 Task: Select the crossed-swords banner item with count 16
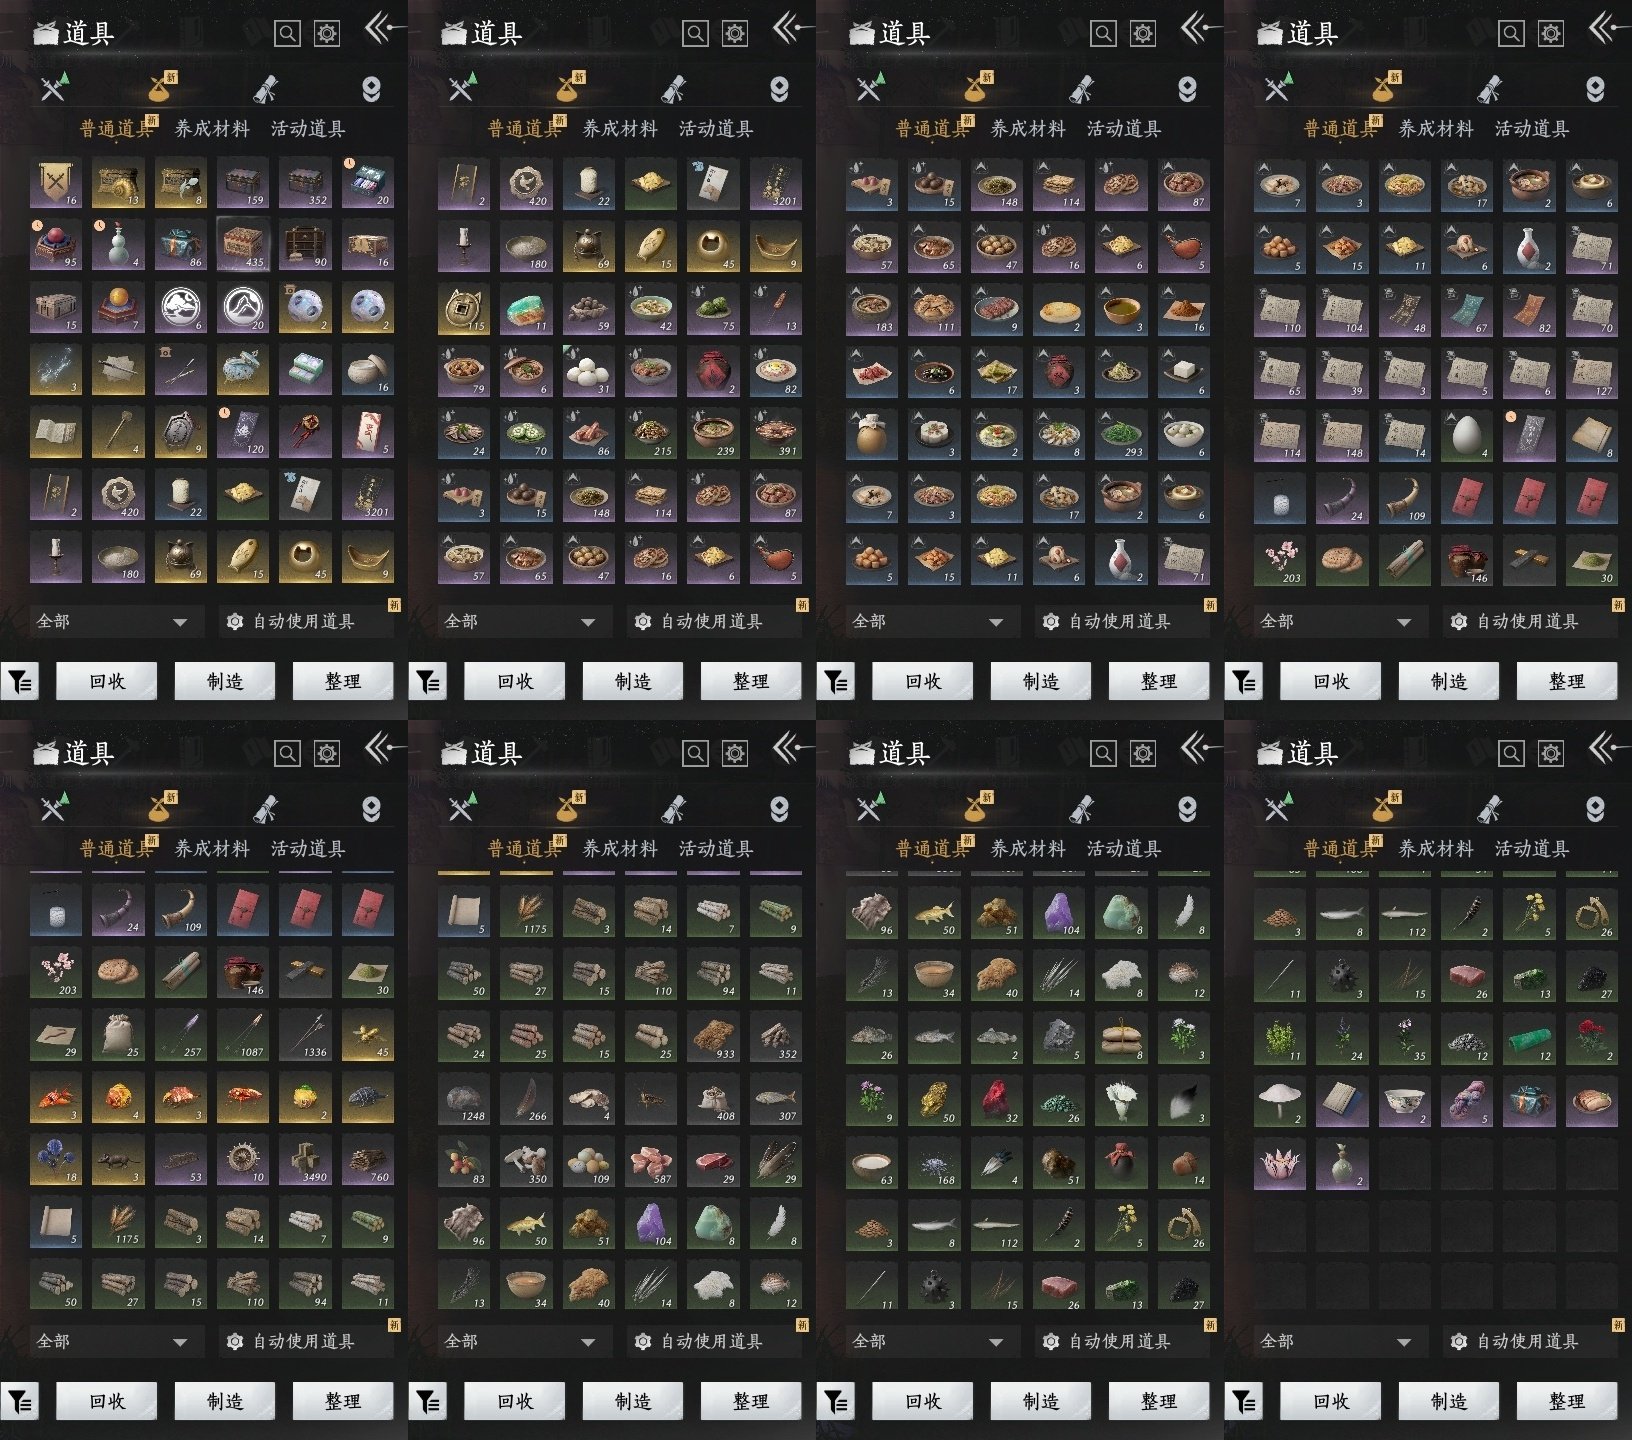tap(57, 184)
